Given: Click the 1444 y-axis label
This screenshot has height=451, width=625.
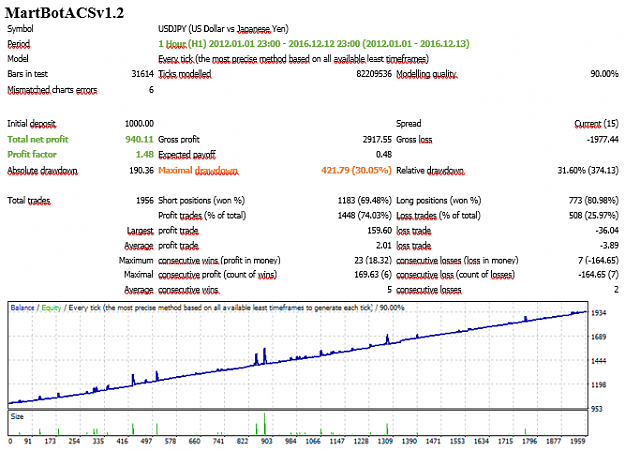Looking at the screenshot, I should [x=599, y=361].
